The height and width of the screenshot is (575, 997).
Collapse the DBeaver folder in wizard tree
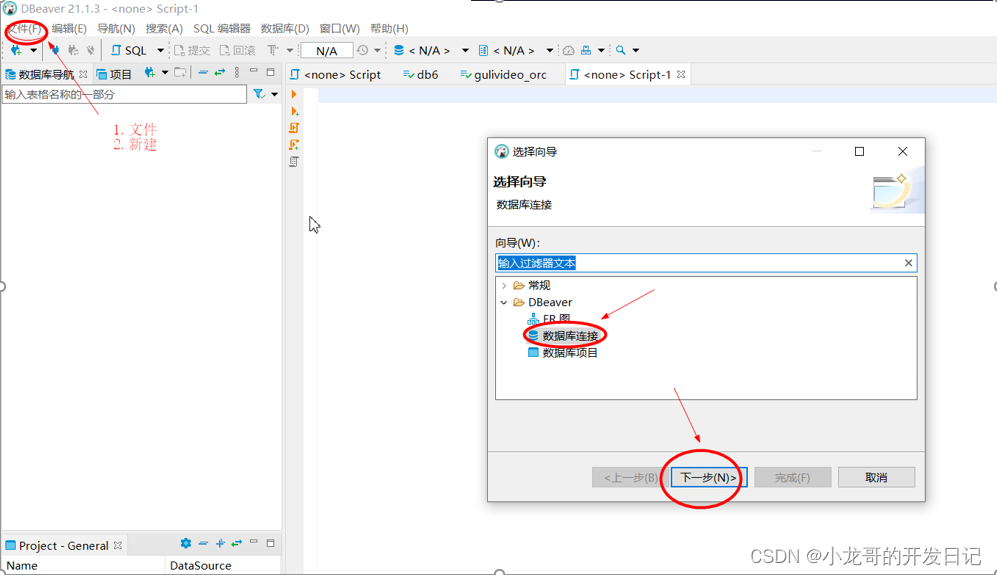pyautogui.click(x=504, y=303)
